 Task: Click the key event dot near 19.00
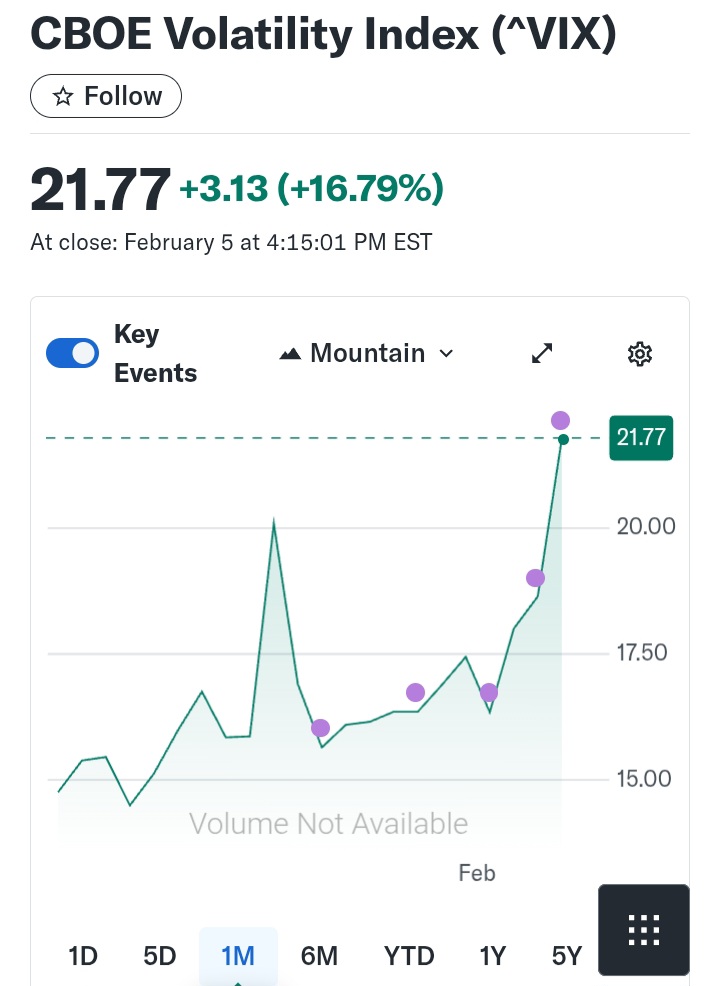coord(535,578)
